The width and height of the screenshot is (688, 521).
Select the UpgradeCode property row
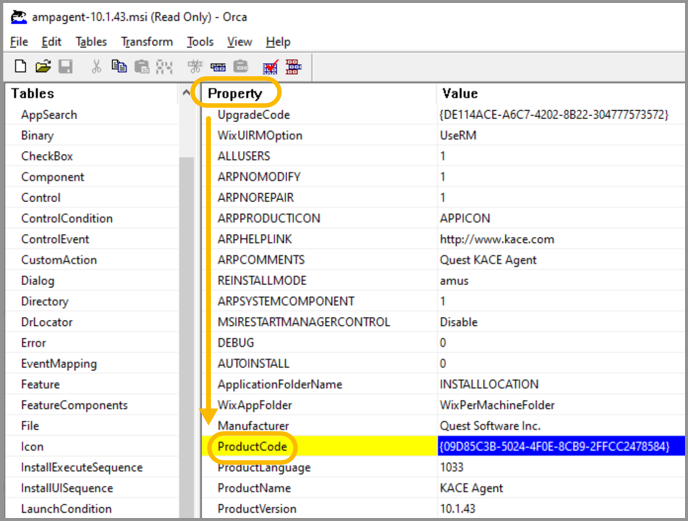254,115
